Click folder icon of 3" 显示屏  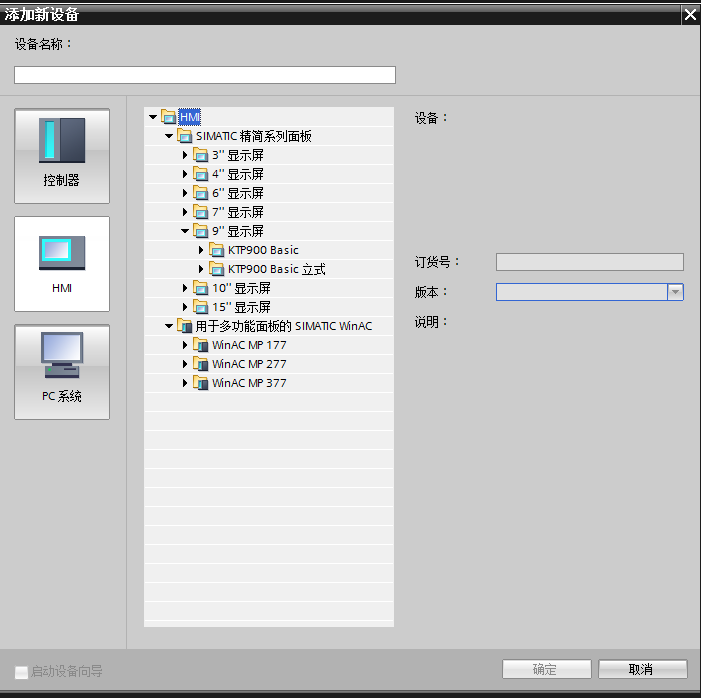pos(201,155)
